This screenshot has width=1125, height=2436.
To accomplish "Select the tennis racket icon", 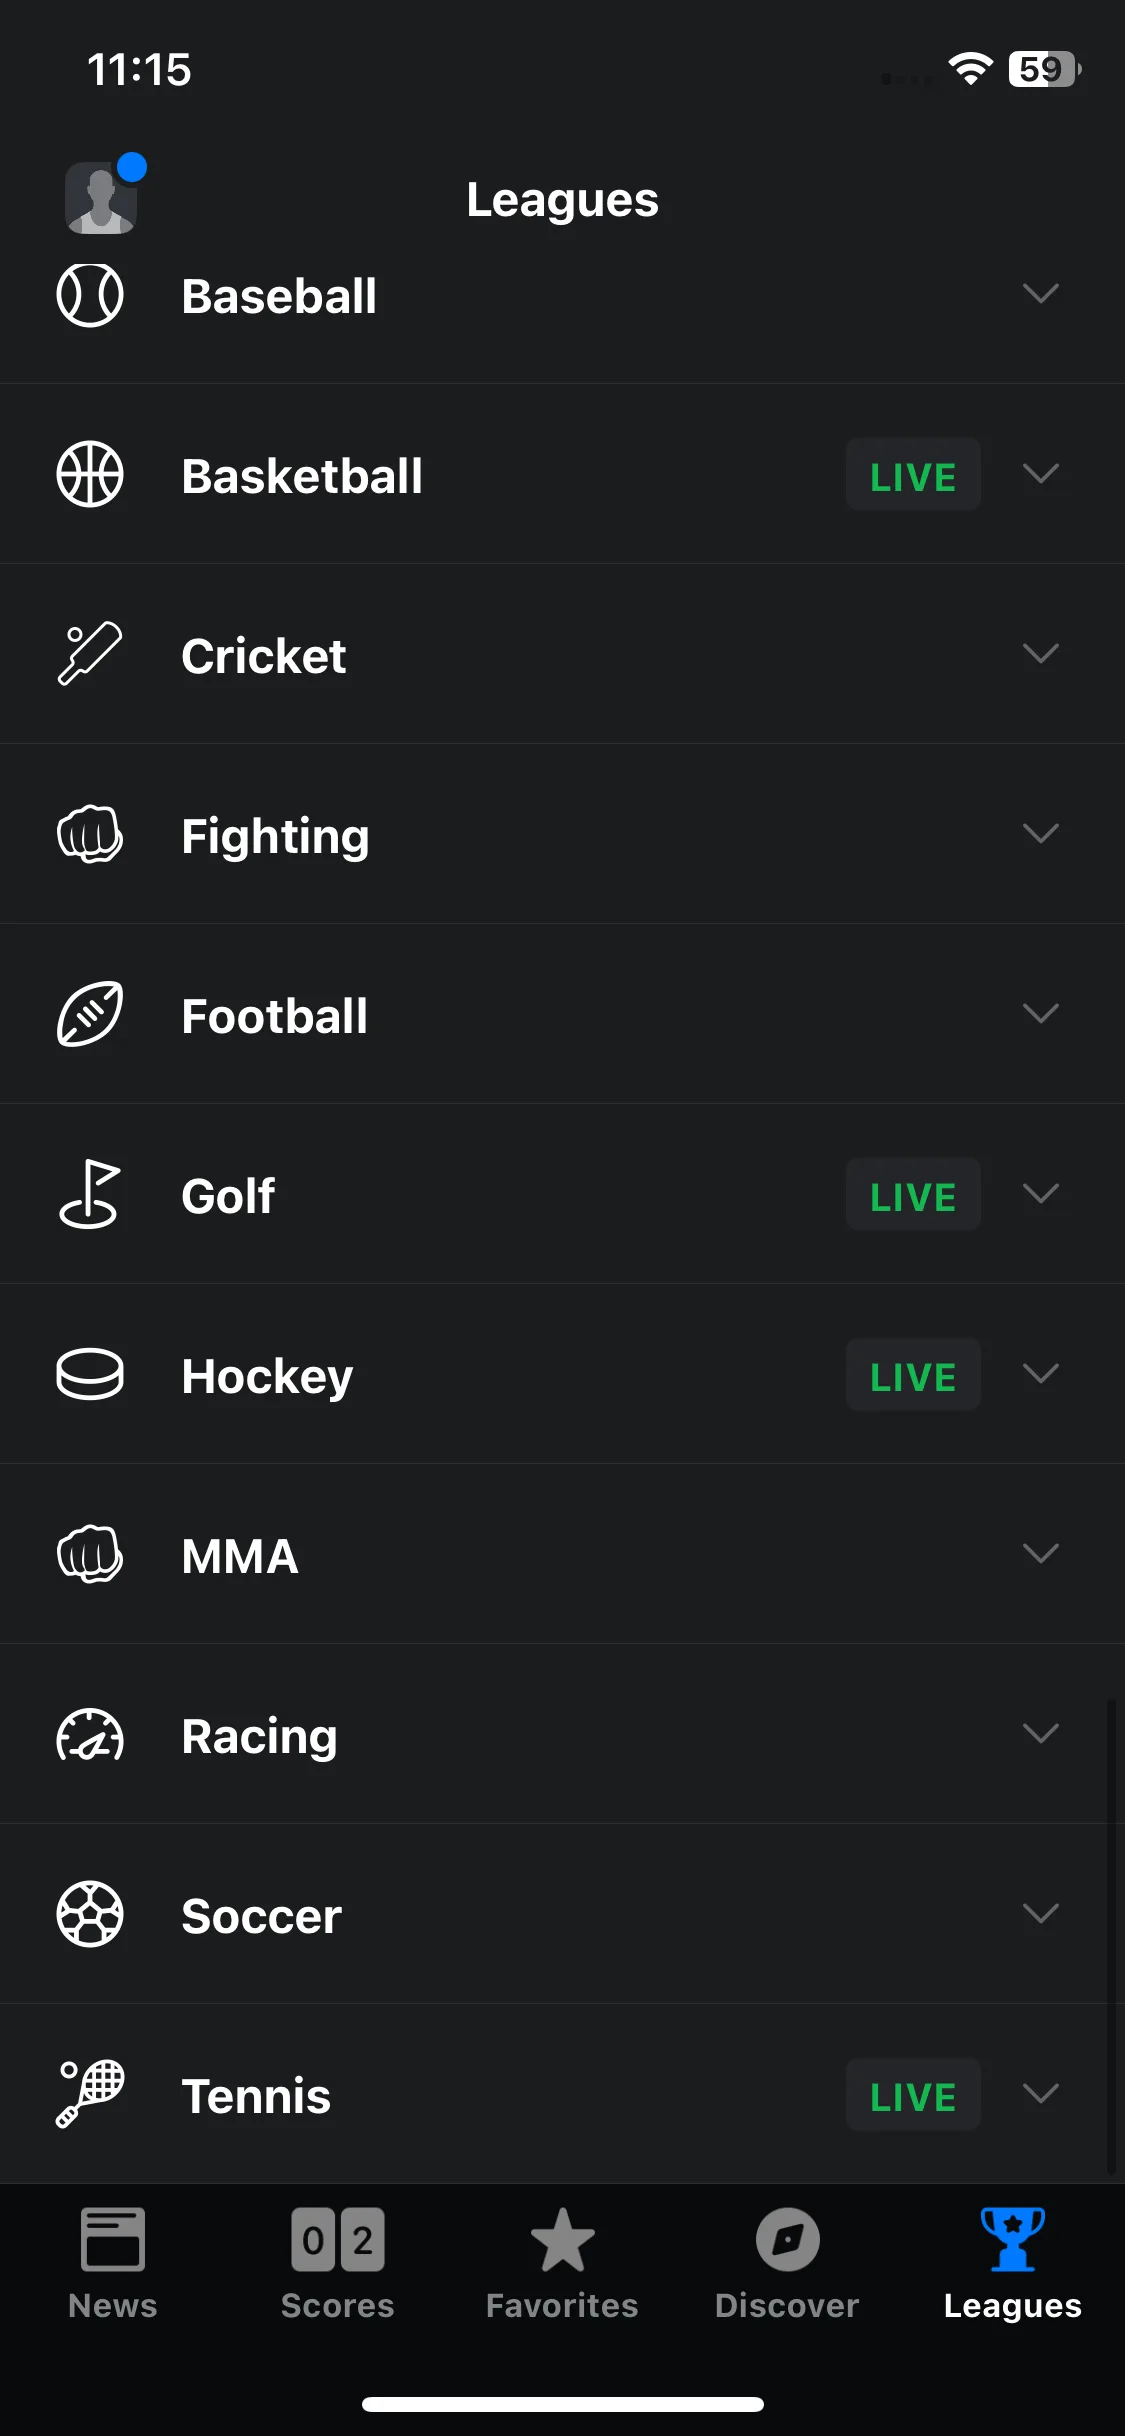I will pyautogui.click(x=90, y=2094).
